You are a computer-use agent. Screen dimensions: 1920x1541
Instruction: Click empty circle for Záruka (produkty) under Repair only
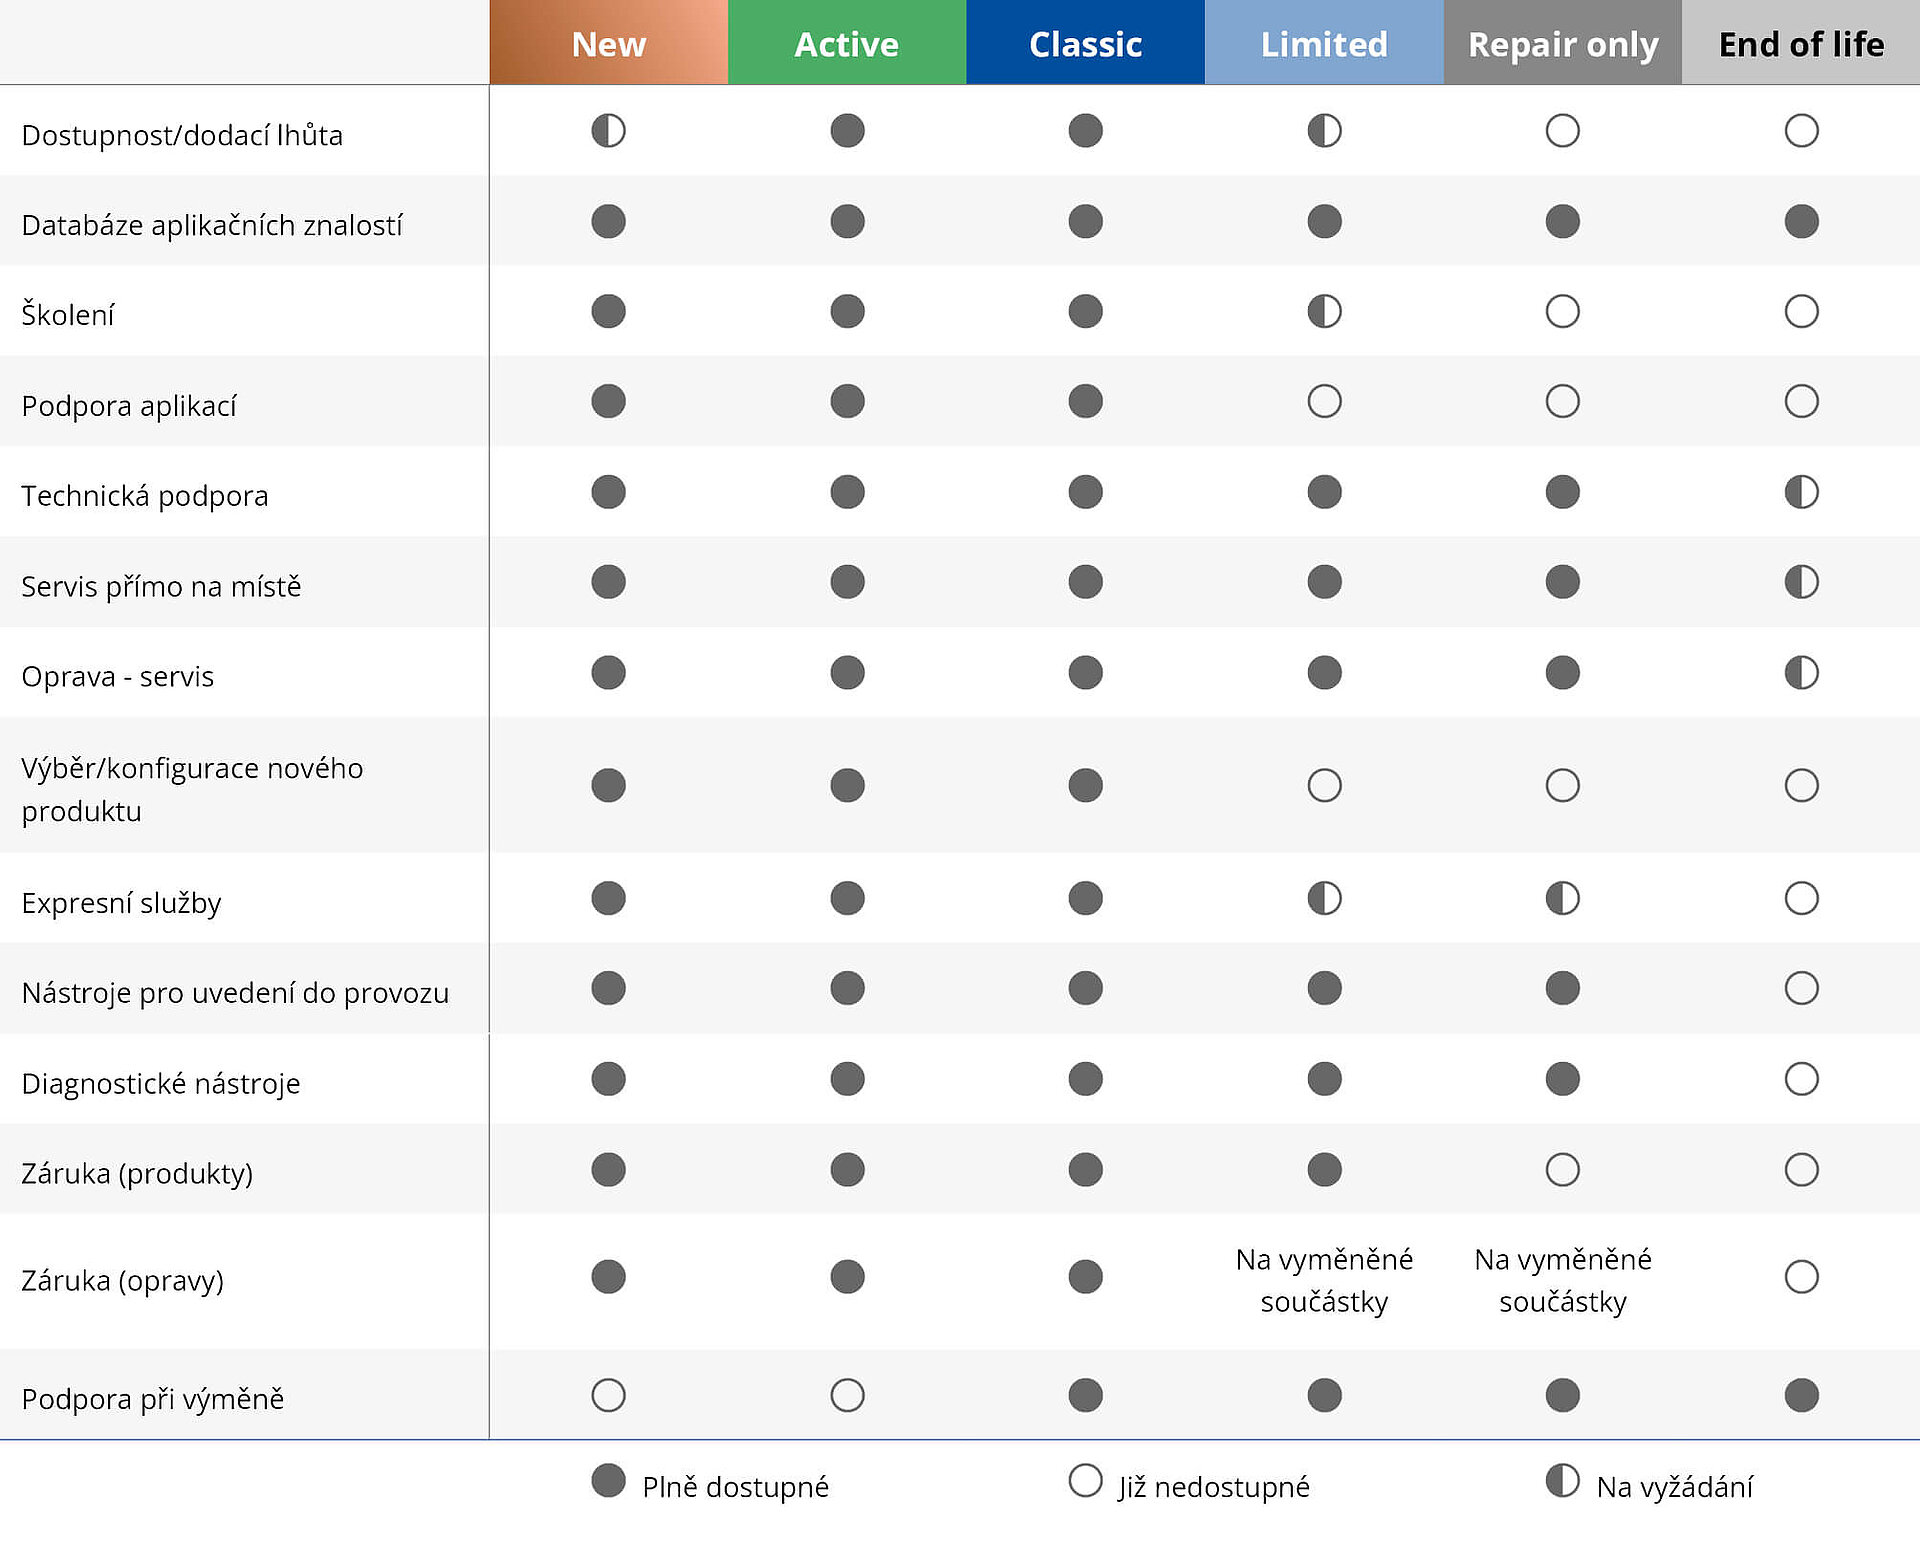(1562, 1169)
